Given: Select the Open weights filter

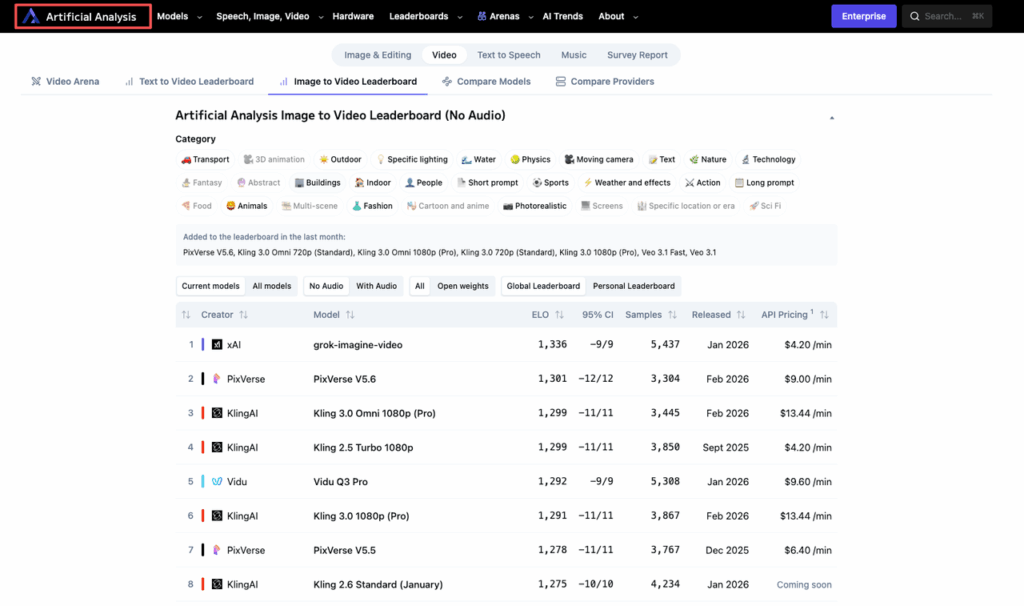Looking at the screenshot, I should coord(462,286).
